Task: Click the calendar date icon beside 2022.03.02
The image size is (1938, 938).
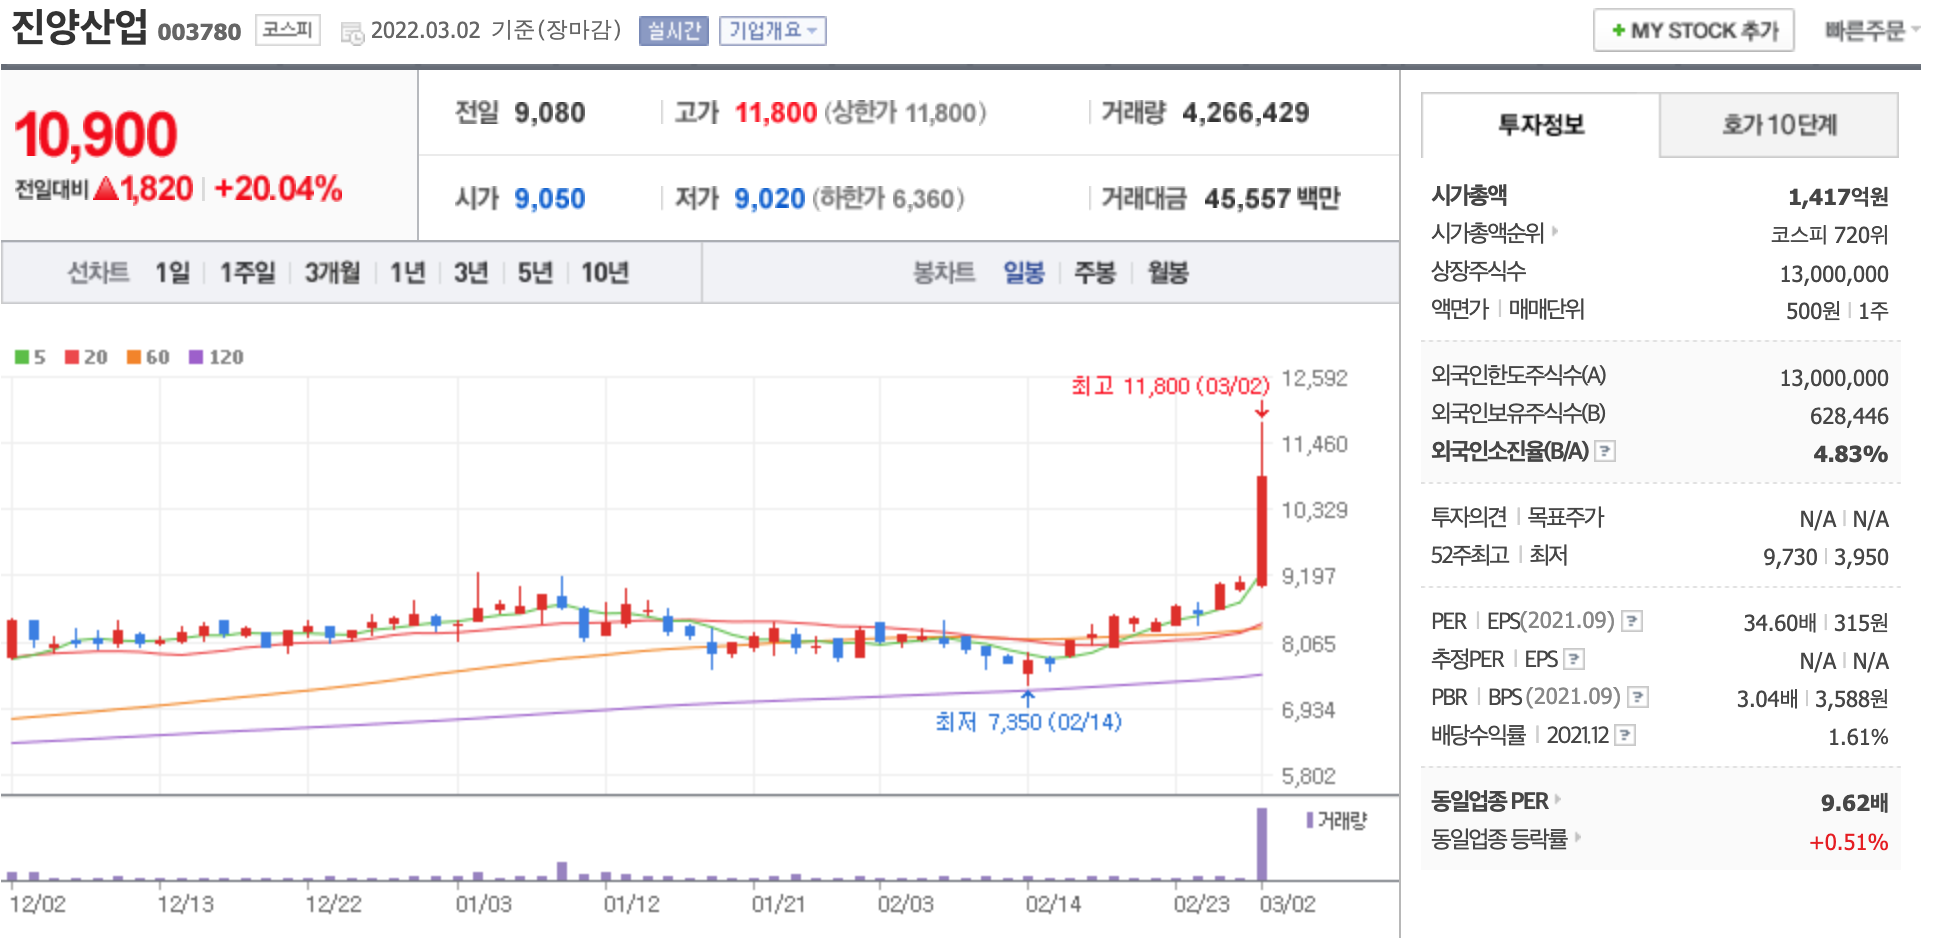Action: [x=352, y=33]
